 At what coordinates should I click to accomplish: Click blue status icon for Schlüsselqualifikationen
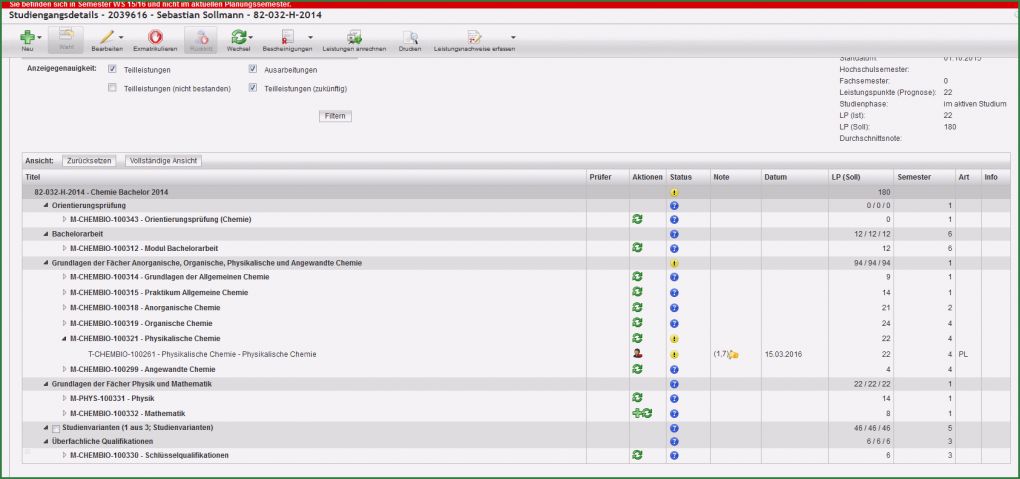(x=674, y=456)
